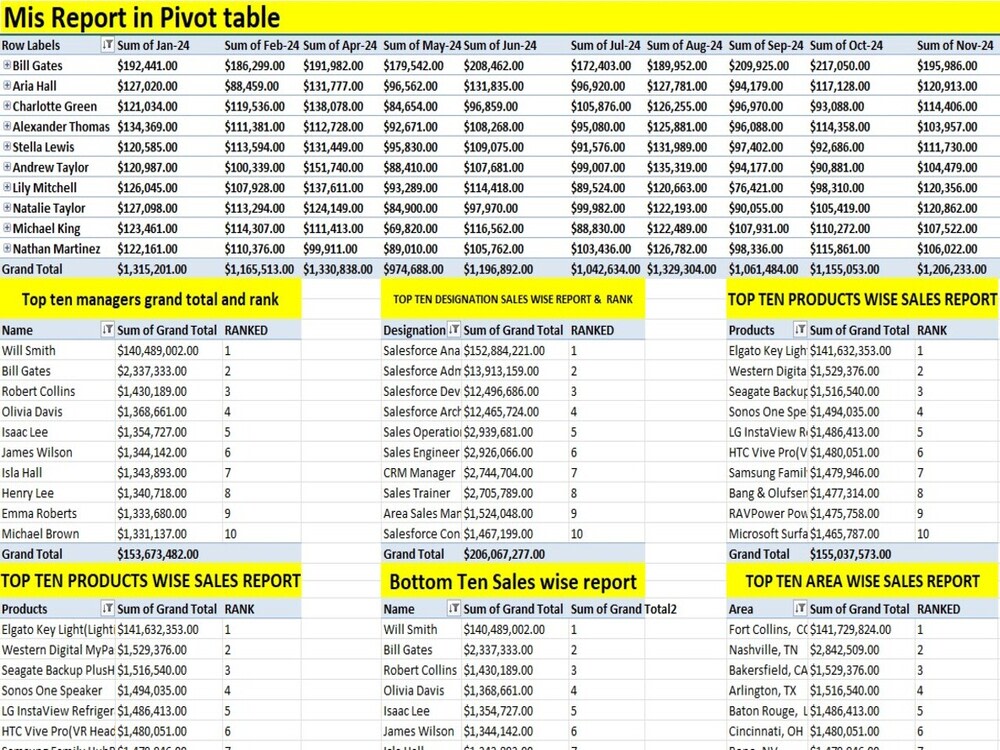Click Michael King May-24 value $69,820.00
This screenshot has height=750, width=1000.
pyautogui.click(x=411, y=229)
